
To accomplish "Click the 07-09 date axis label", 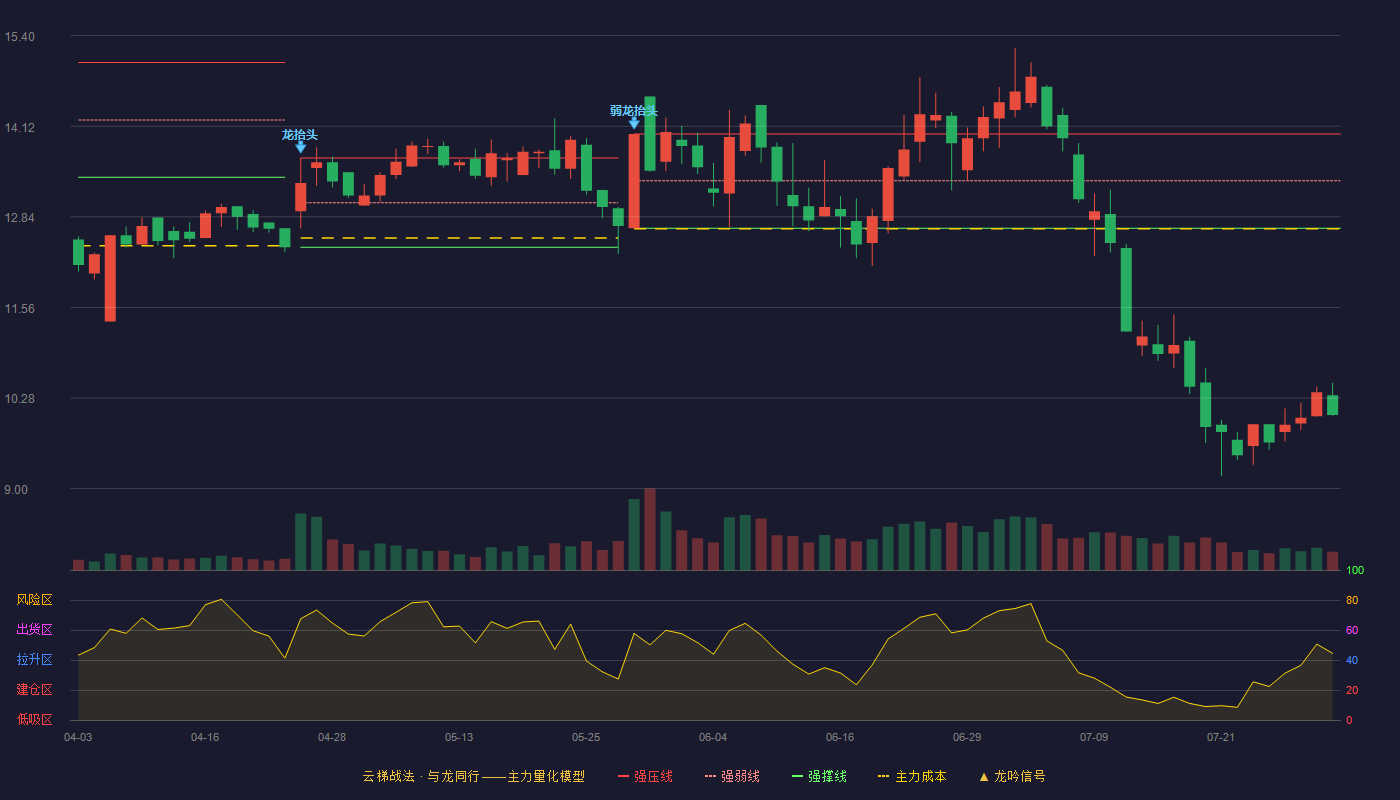I will coord(1094,737).
